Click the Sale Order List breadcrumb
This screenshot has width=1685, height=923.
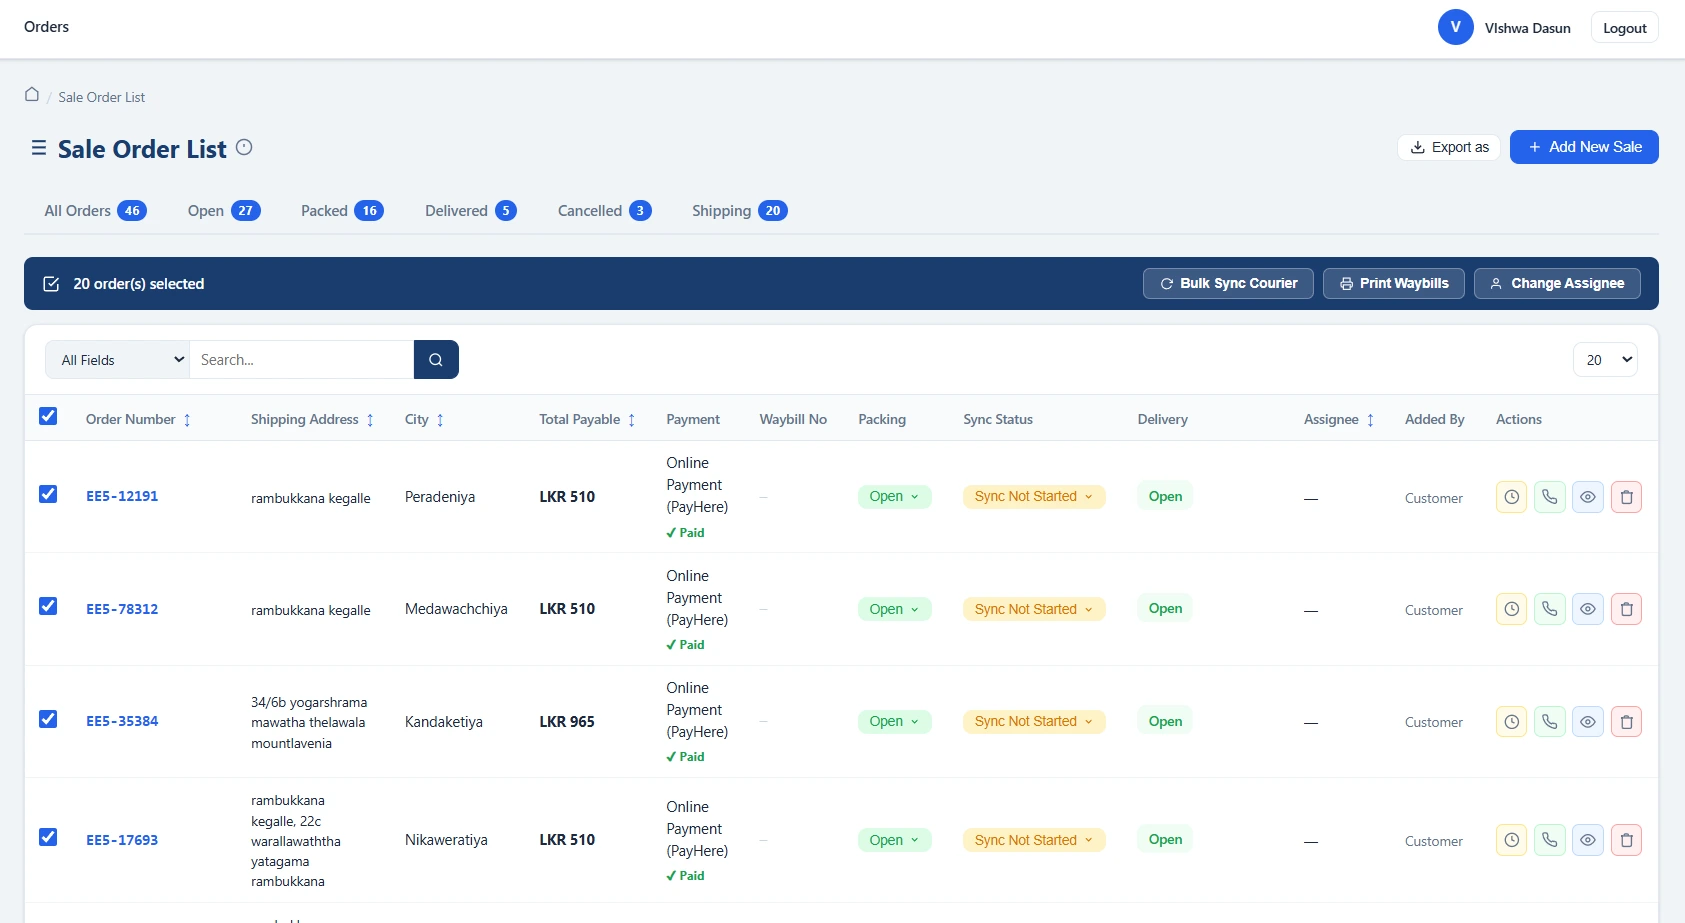click(102, 97)
